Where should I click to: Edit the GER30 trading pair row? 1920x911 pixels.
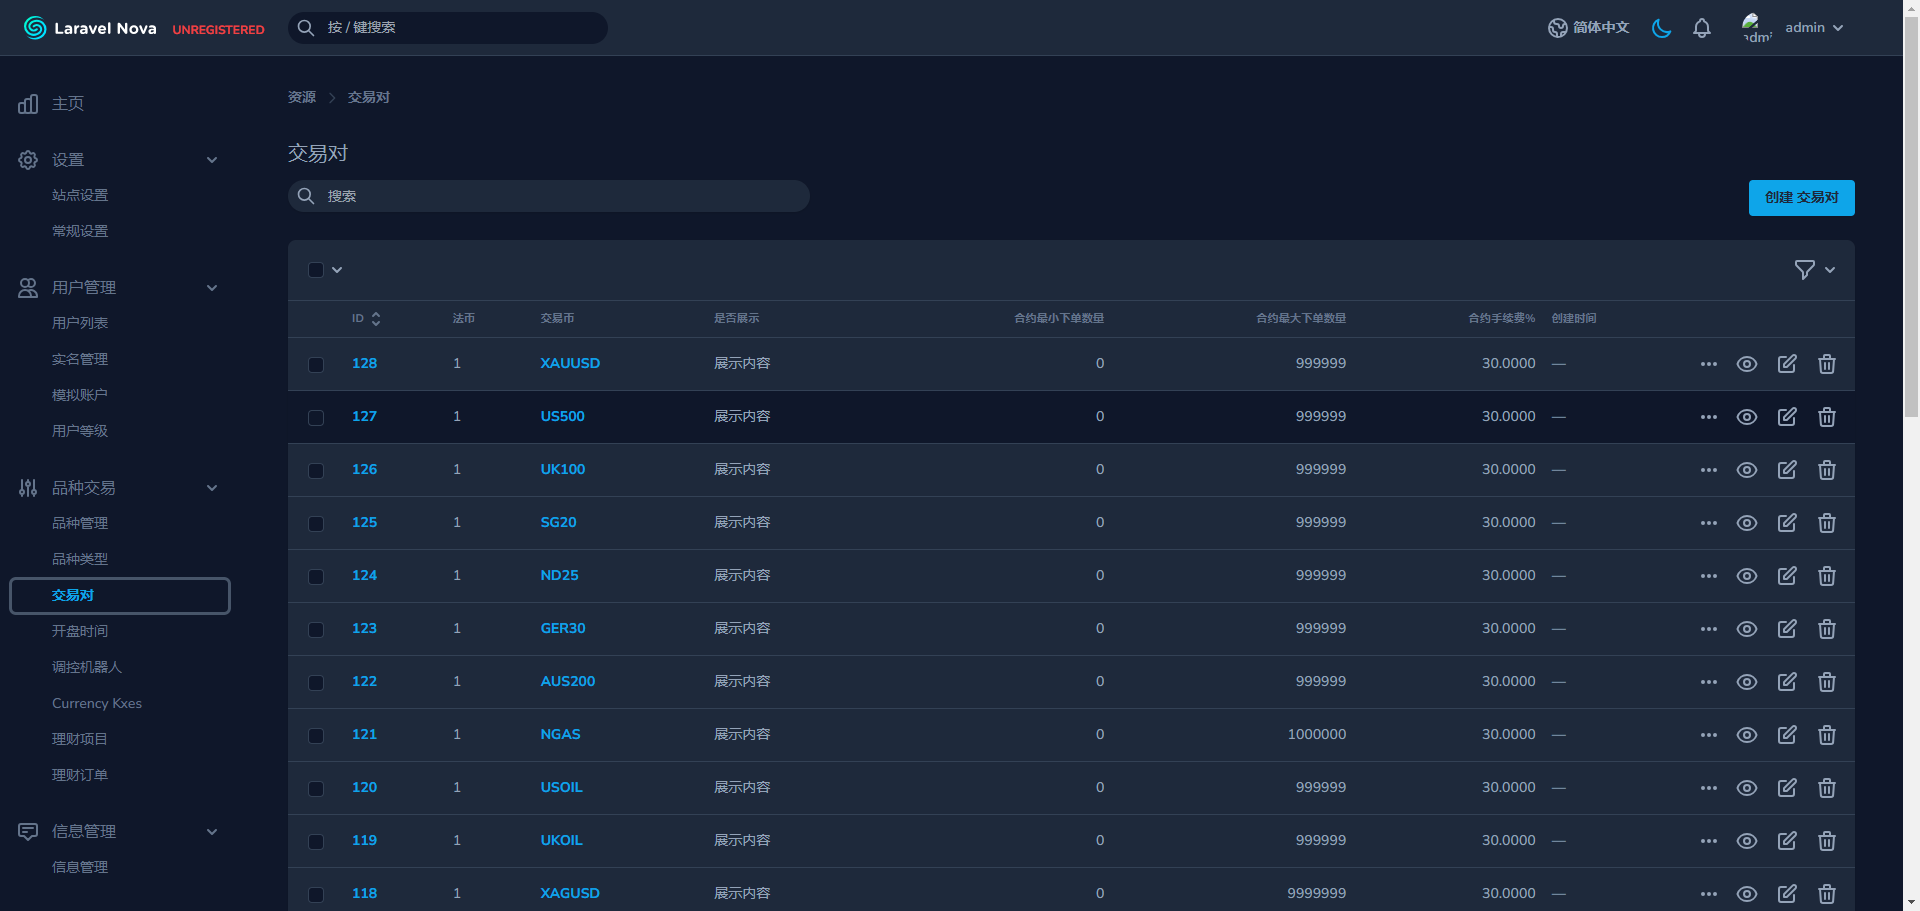1786,629
